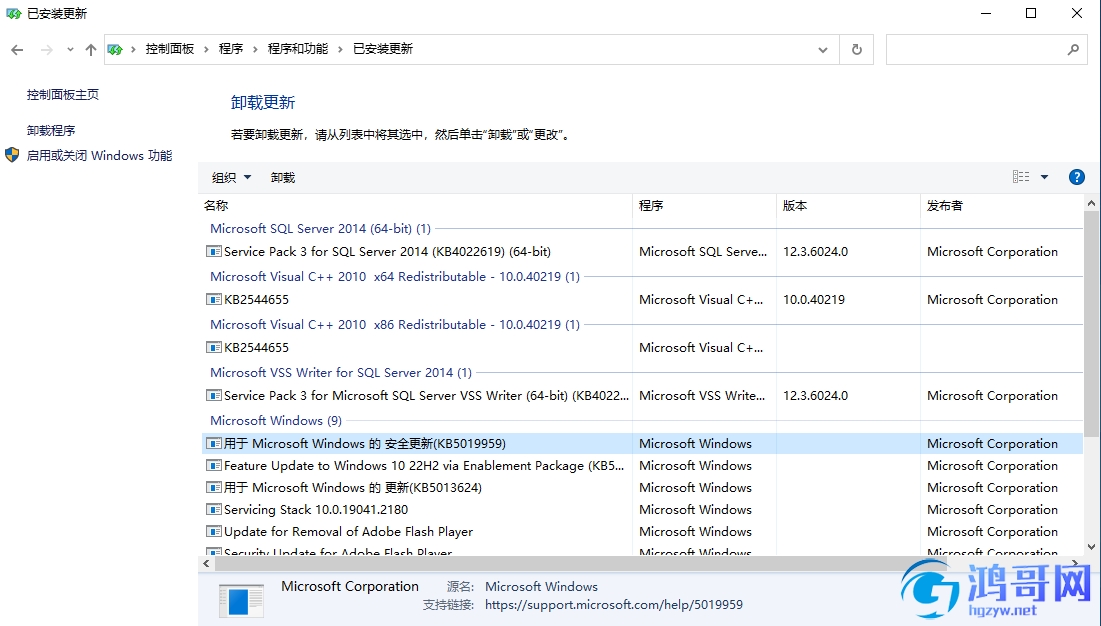Refresh the installed updates list
1101x626 pixels.
[857, 49]
